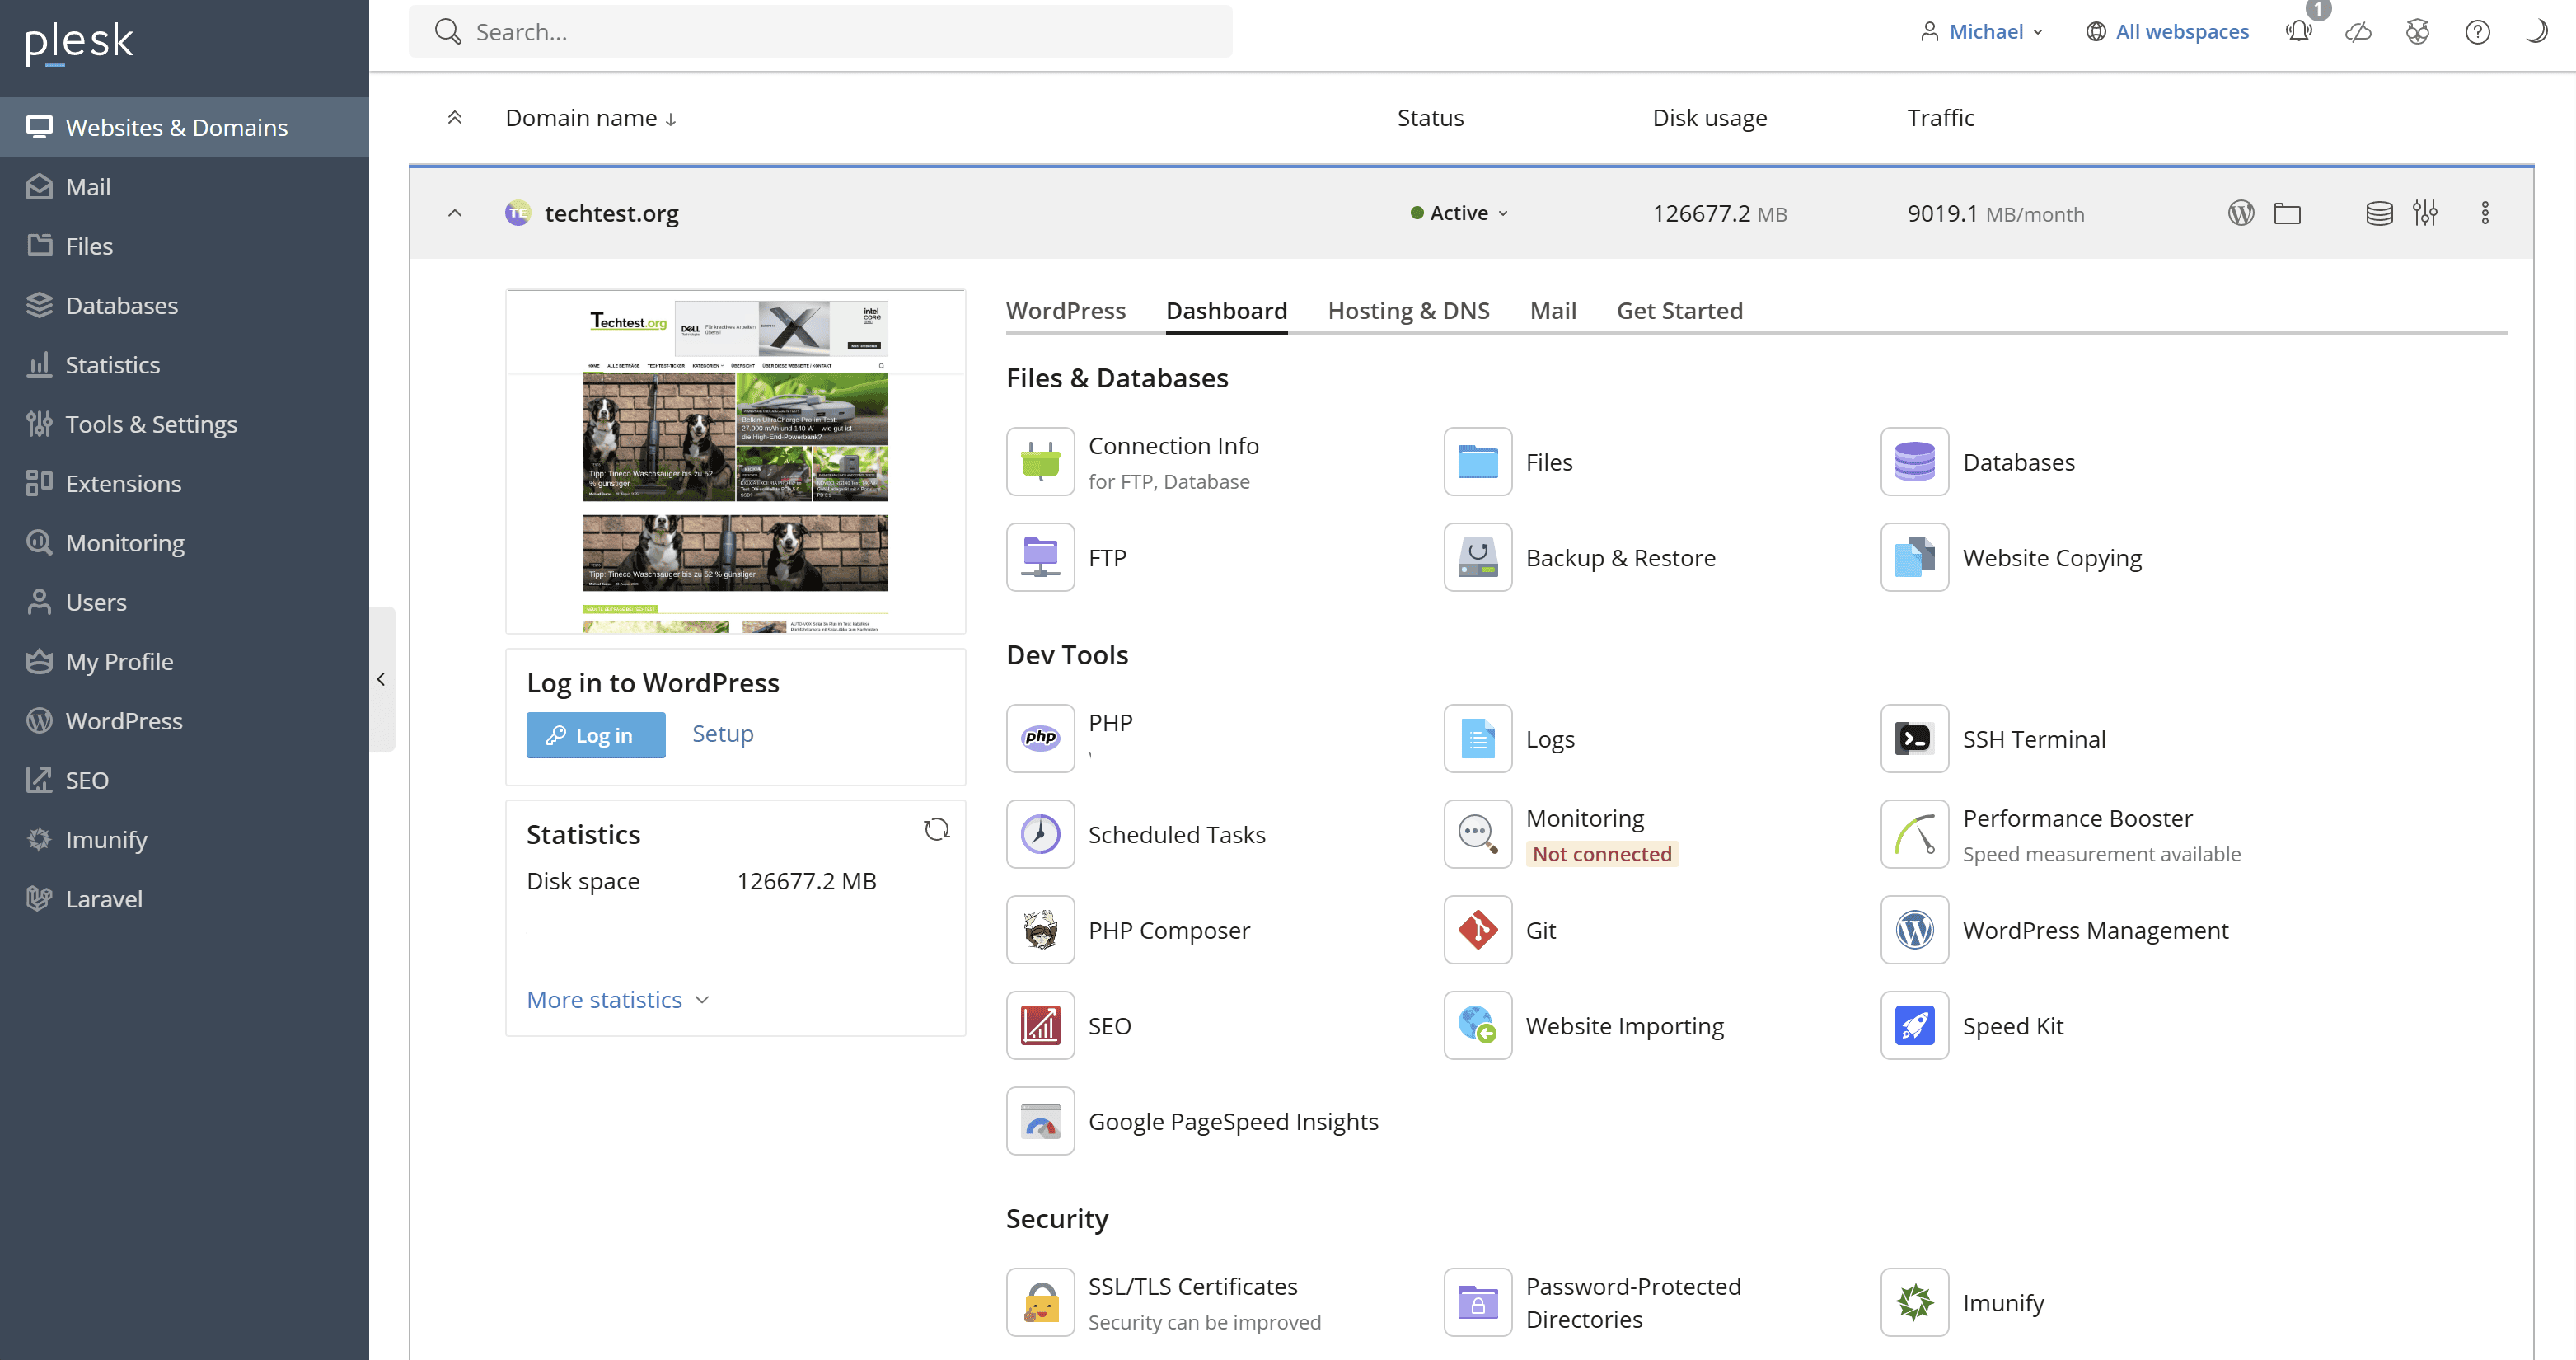Open the Files folder icon in Files & Databases

1477,462
